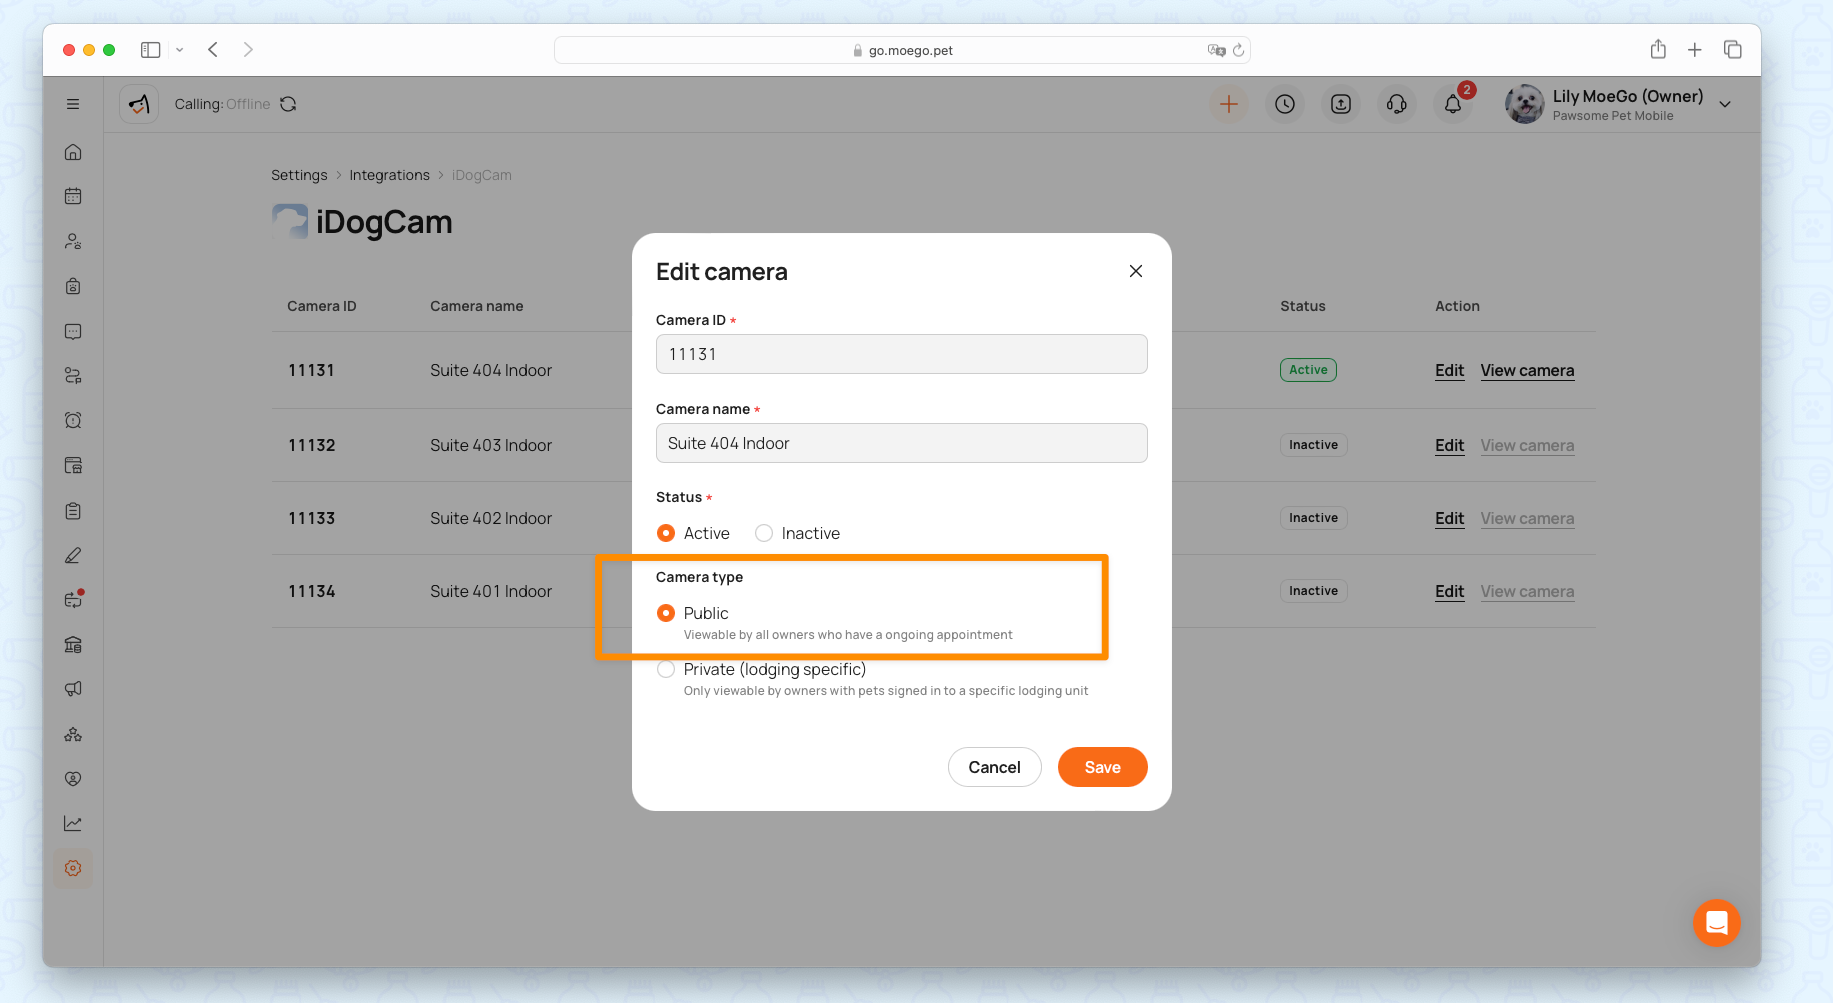Open the messages chat icon in the sidebar
The width and height of the screenshot is (1833, 1003).
(x=73, y=331)
